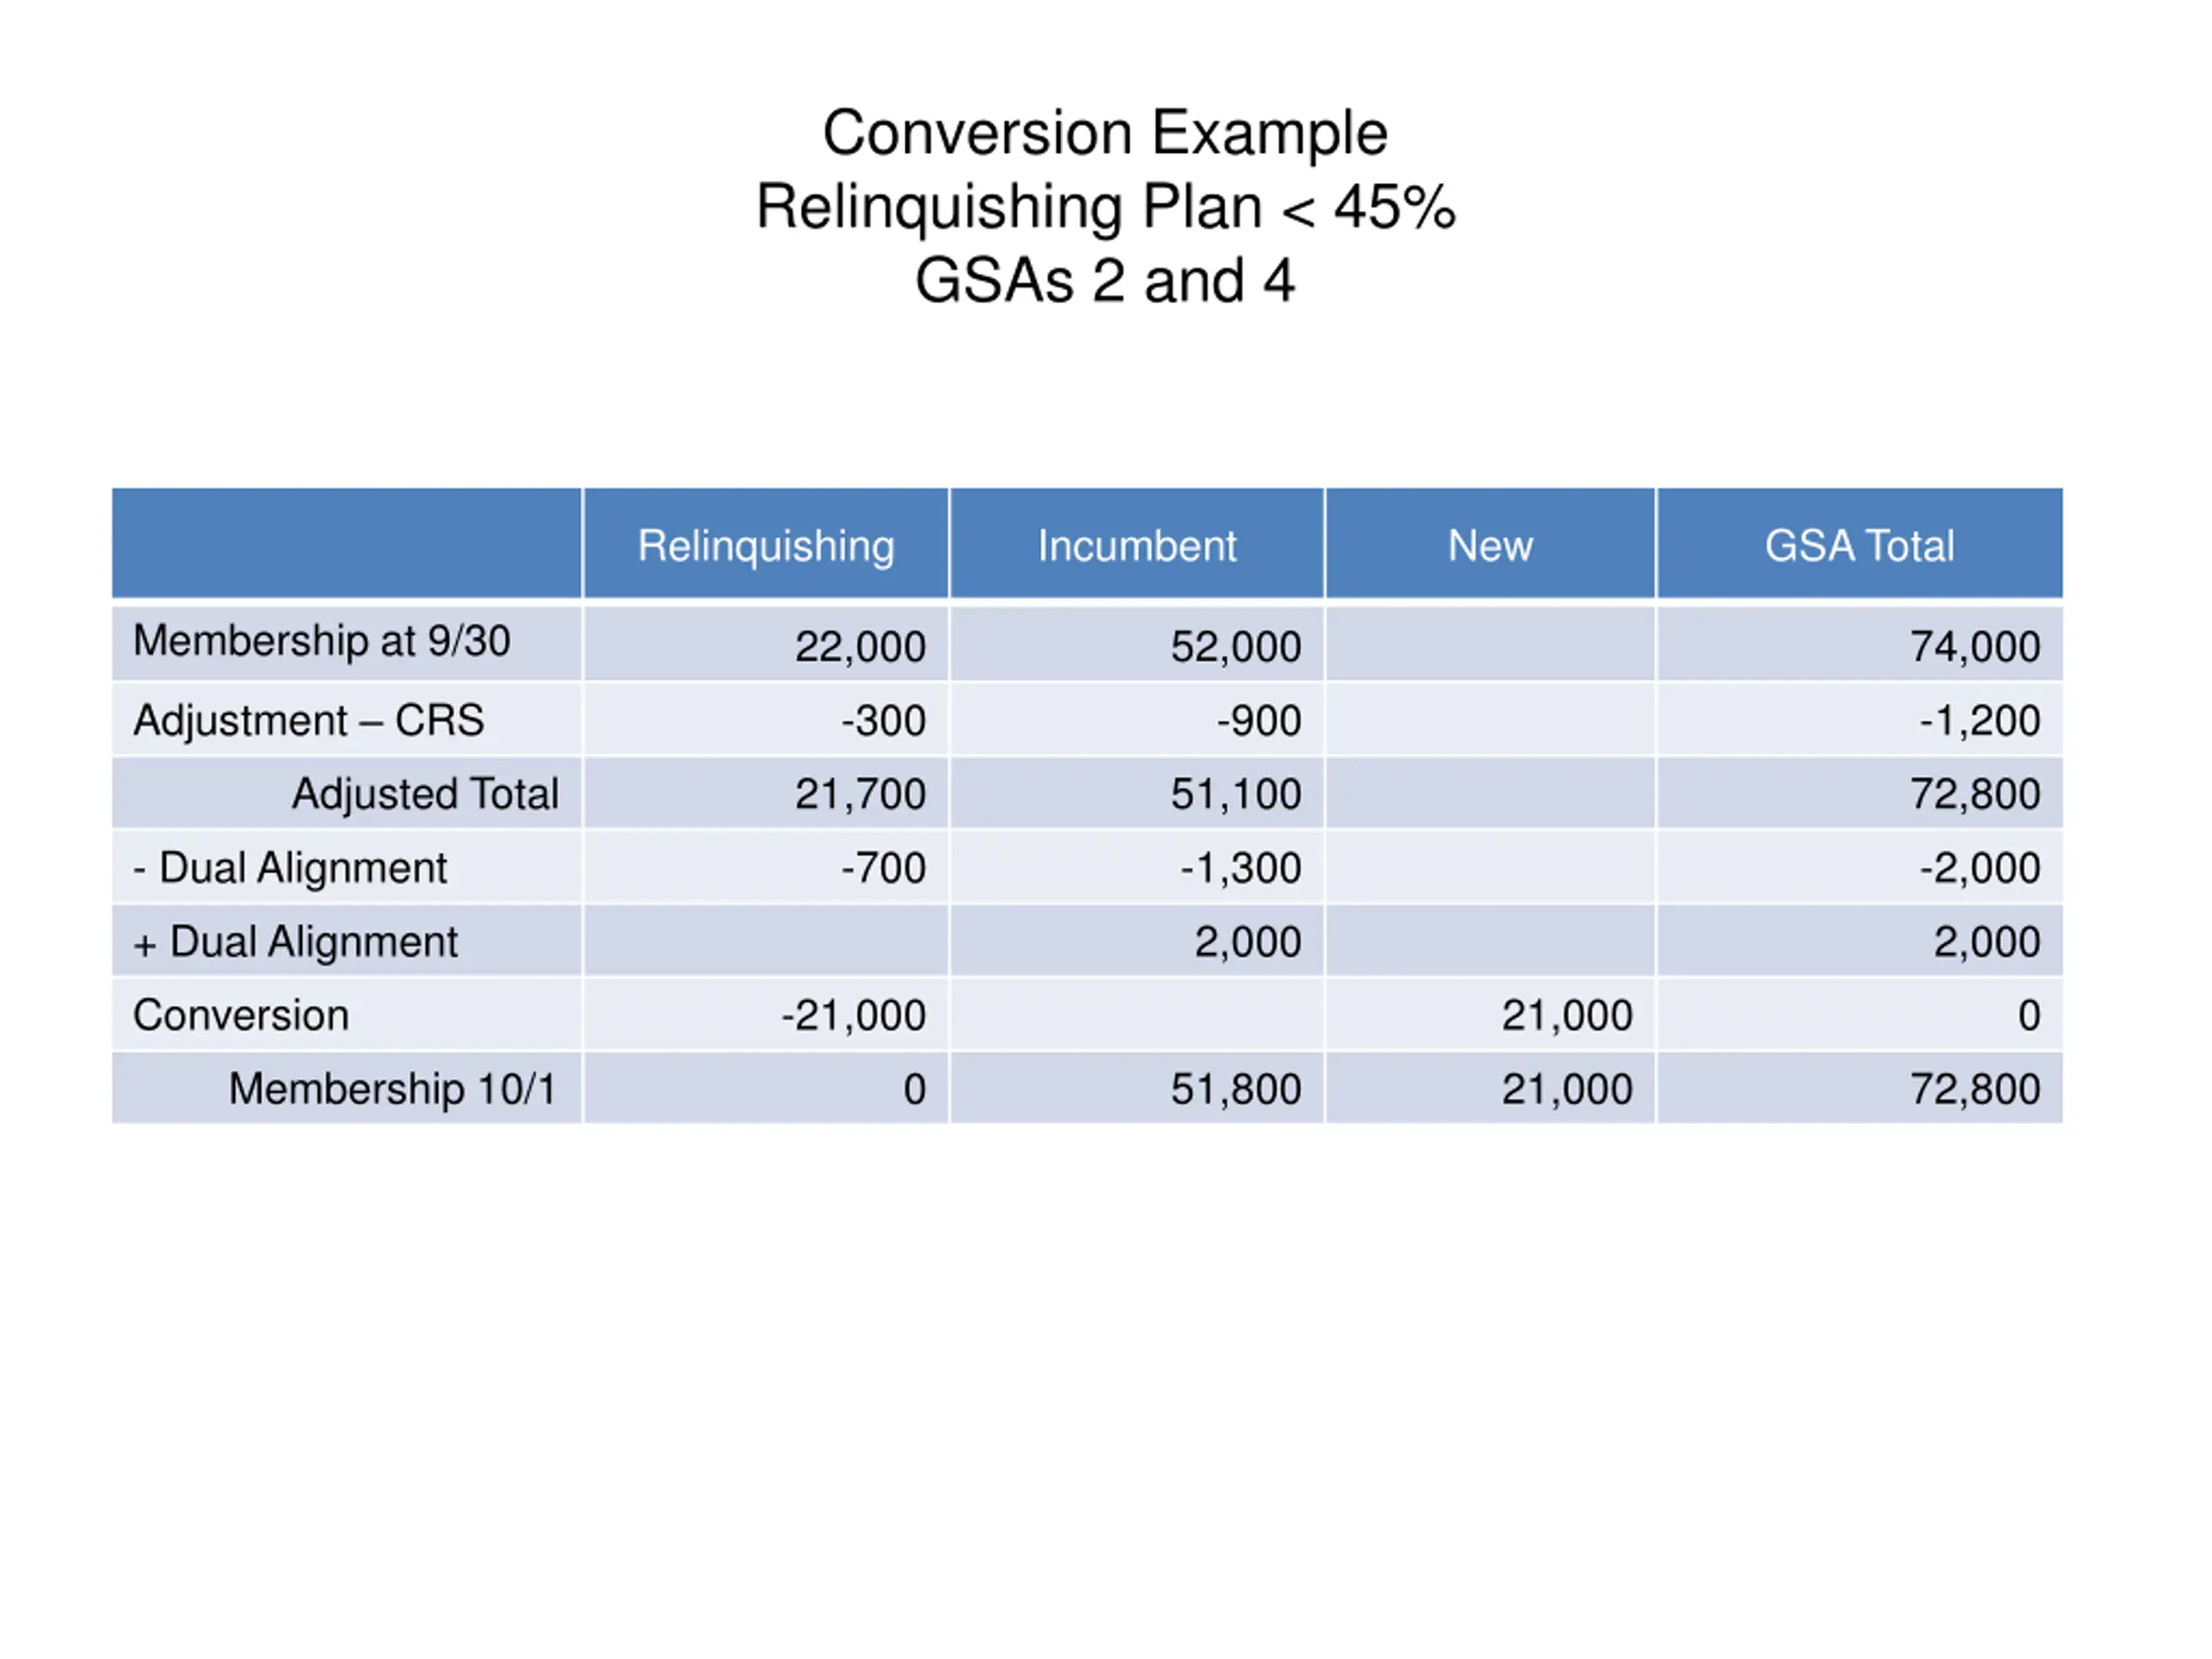Select the 'Conversion' row label cell

(x=241, y=1016)
